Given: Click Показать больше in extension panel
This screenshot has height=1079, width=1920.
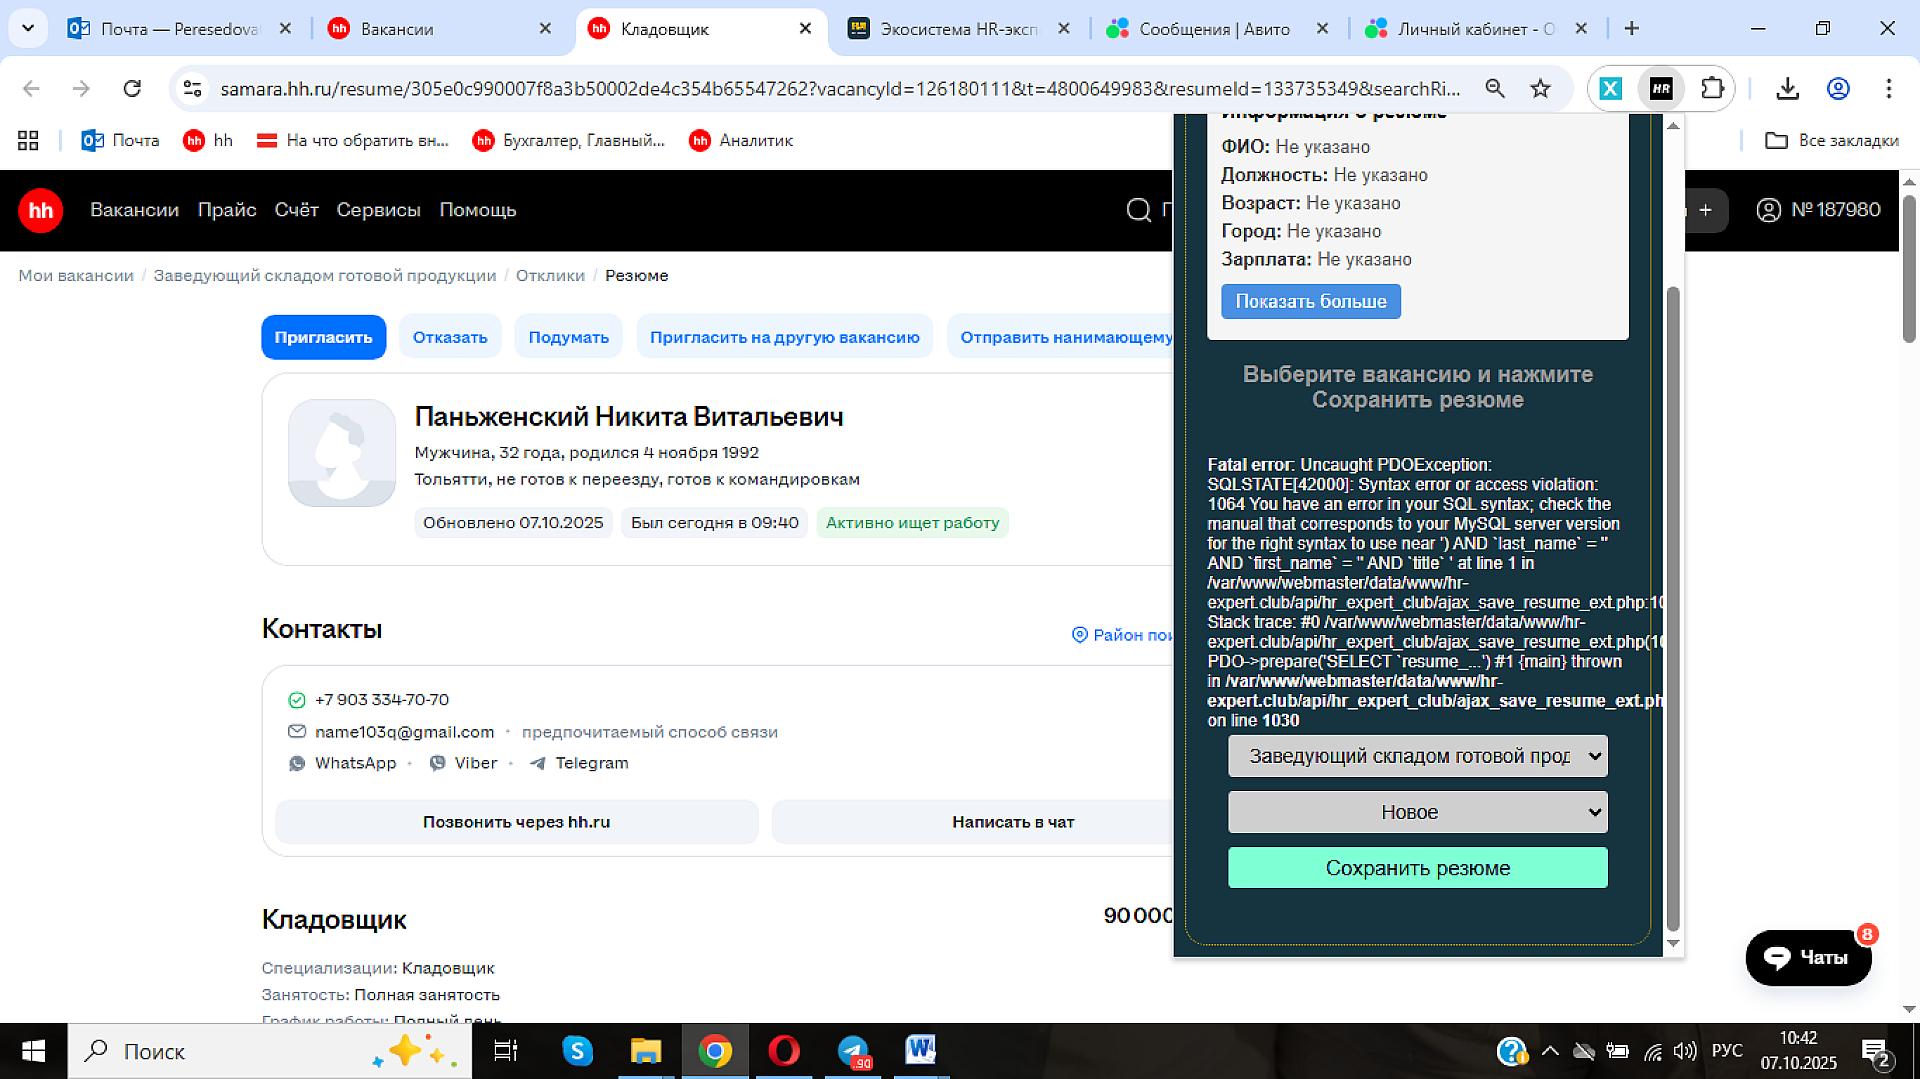Looking at the screenshot, I should click(x=1310, y=301).
